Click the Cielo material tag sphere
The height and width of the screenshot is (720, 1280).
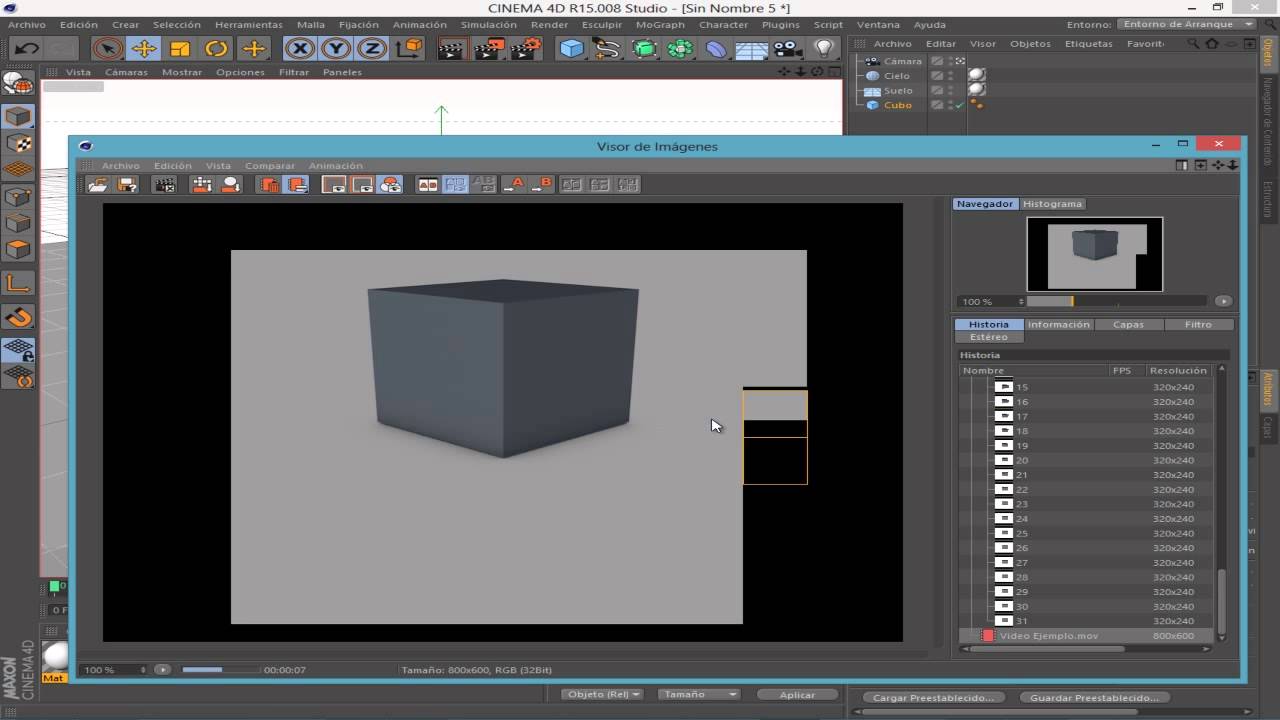coord(976,75)
